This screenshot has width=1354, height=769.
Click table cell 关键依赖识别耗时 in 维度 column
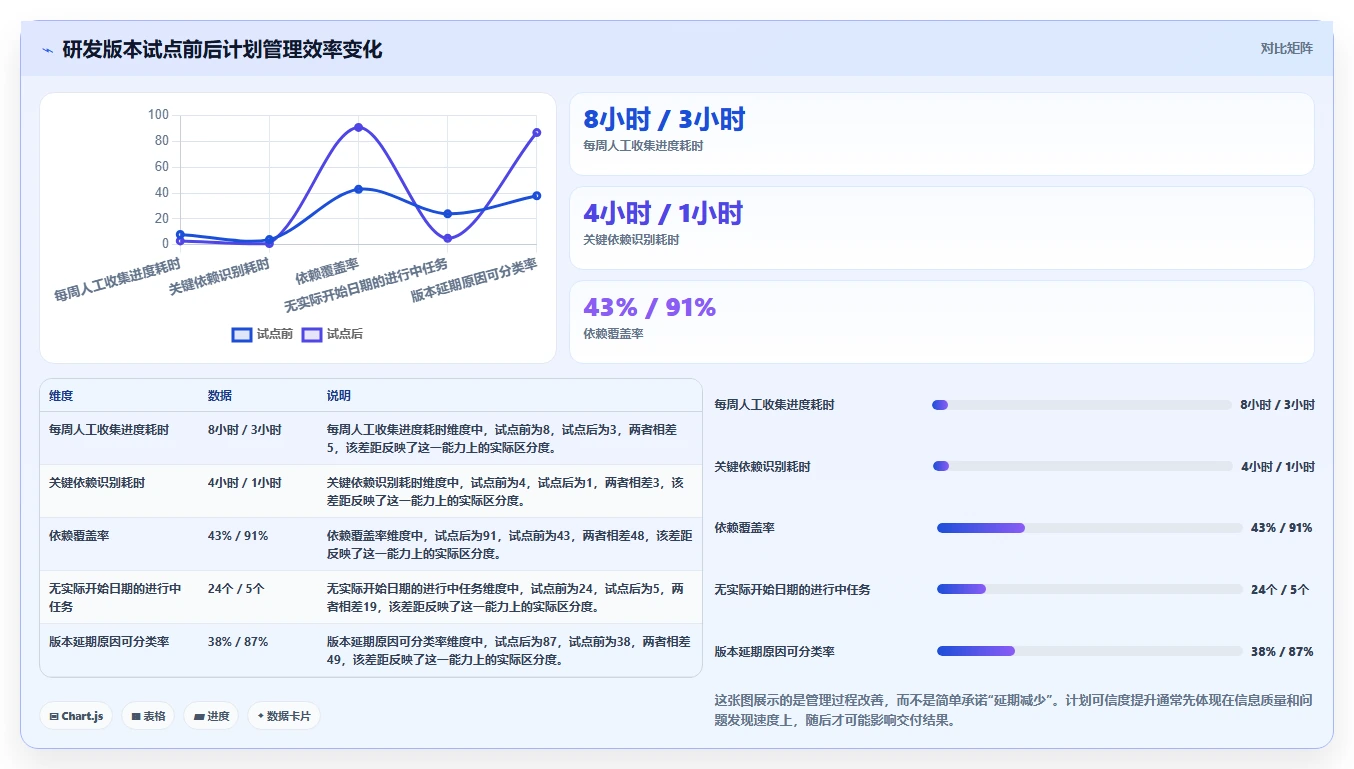coord(97,482)
